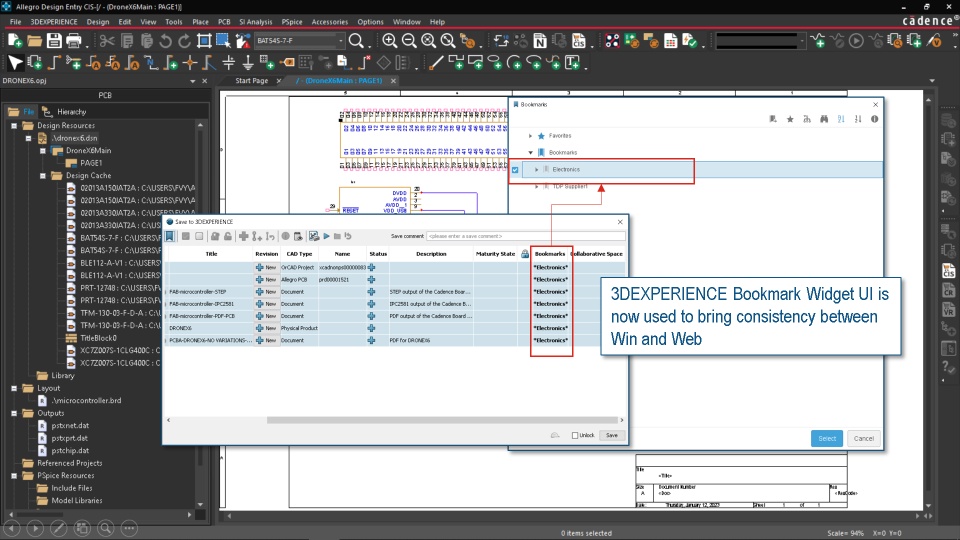The width and height of the screenshot is (960, 540).
Task: Print the schematic page
Action: (74, 41)
